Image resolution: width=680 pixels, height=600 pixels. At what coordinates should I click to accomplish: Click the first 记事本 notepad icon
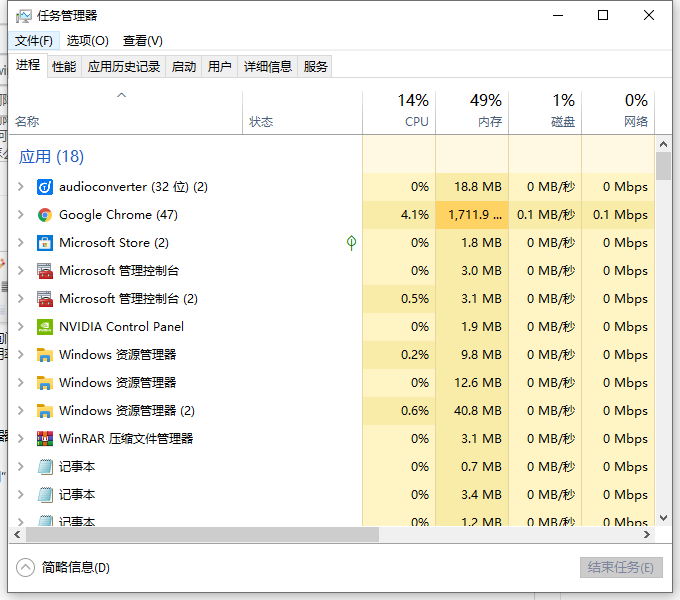pos(44,467)
